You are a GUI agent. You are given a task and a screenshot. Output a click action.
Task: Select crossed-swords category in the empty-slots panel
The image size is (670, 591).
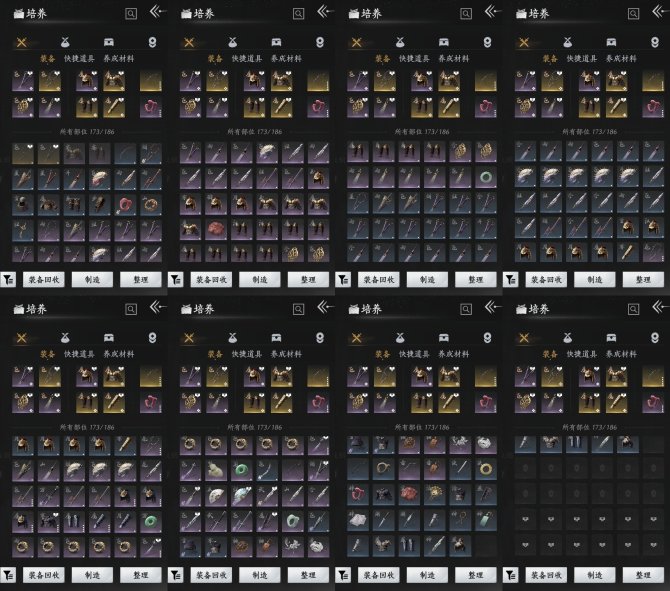pyautogui.click(x=524, y=338)
